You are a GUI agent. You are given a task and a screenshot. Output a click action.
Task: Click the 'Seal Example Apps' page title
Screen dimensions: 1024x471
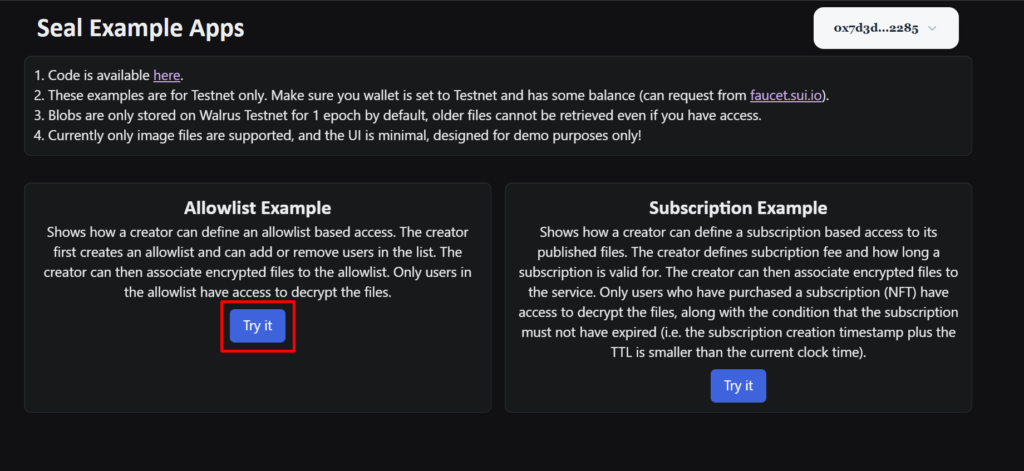tap(140, 28)
